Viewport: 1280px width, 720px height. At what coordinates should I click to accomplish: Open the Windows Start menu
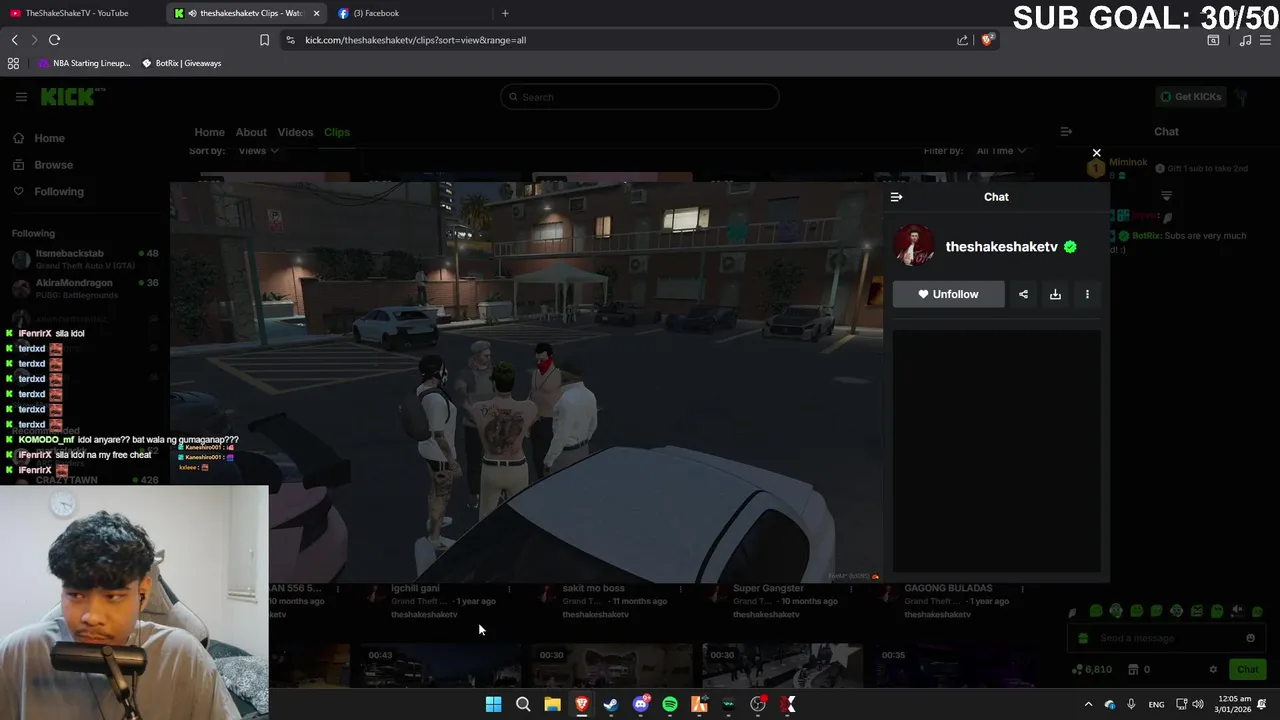click(x=493, y=705)
